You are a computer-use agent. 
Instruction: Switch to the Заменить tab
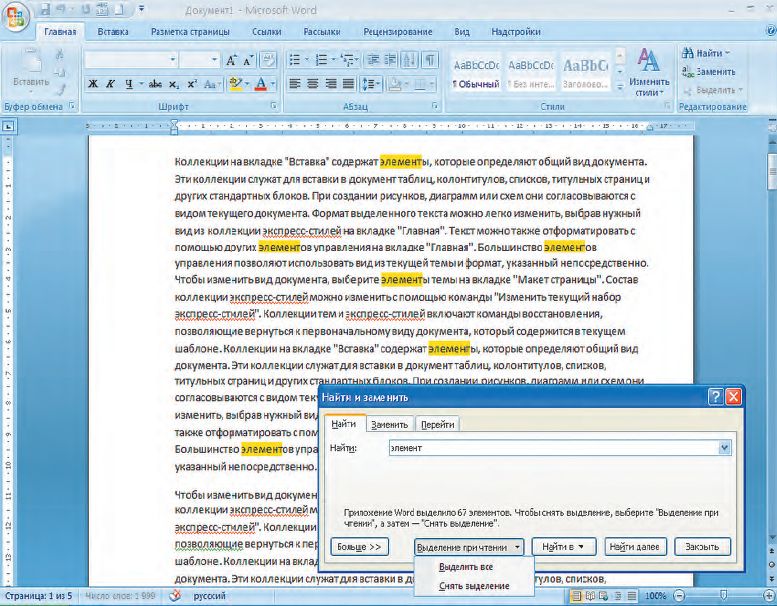[389, 424]
